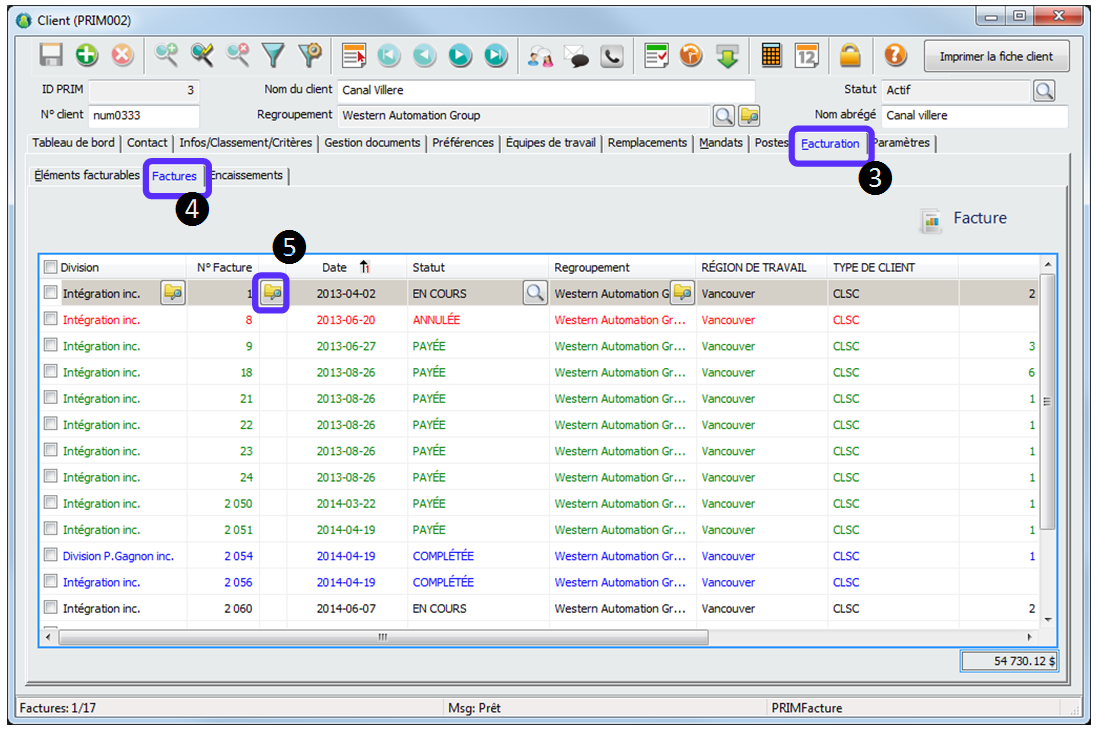Tick the Division header select-all checkbox
The image size is (1098, 733).
51,267
